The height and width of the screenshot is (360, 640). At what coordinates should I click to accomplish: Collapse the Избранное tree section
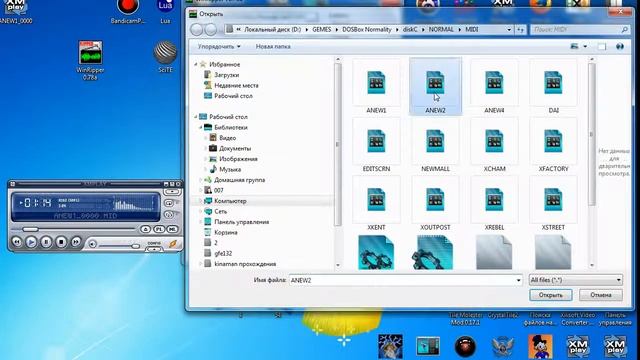tap(196, 64)
